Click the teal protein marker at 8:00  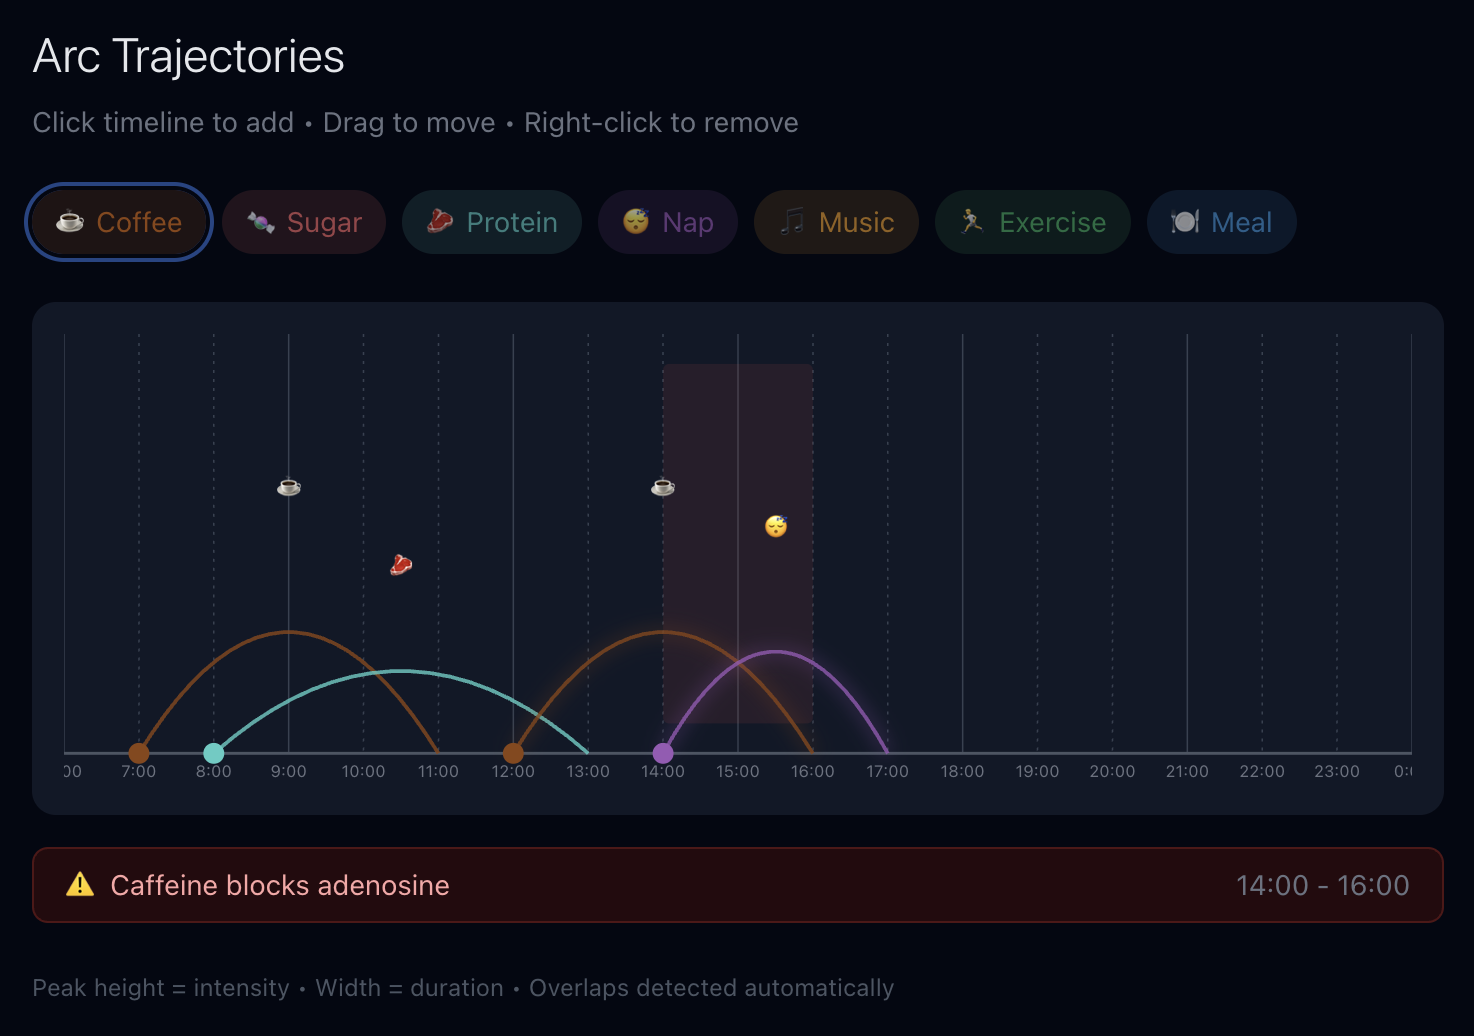tap(214, 753)
